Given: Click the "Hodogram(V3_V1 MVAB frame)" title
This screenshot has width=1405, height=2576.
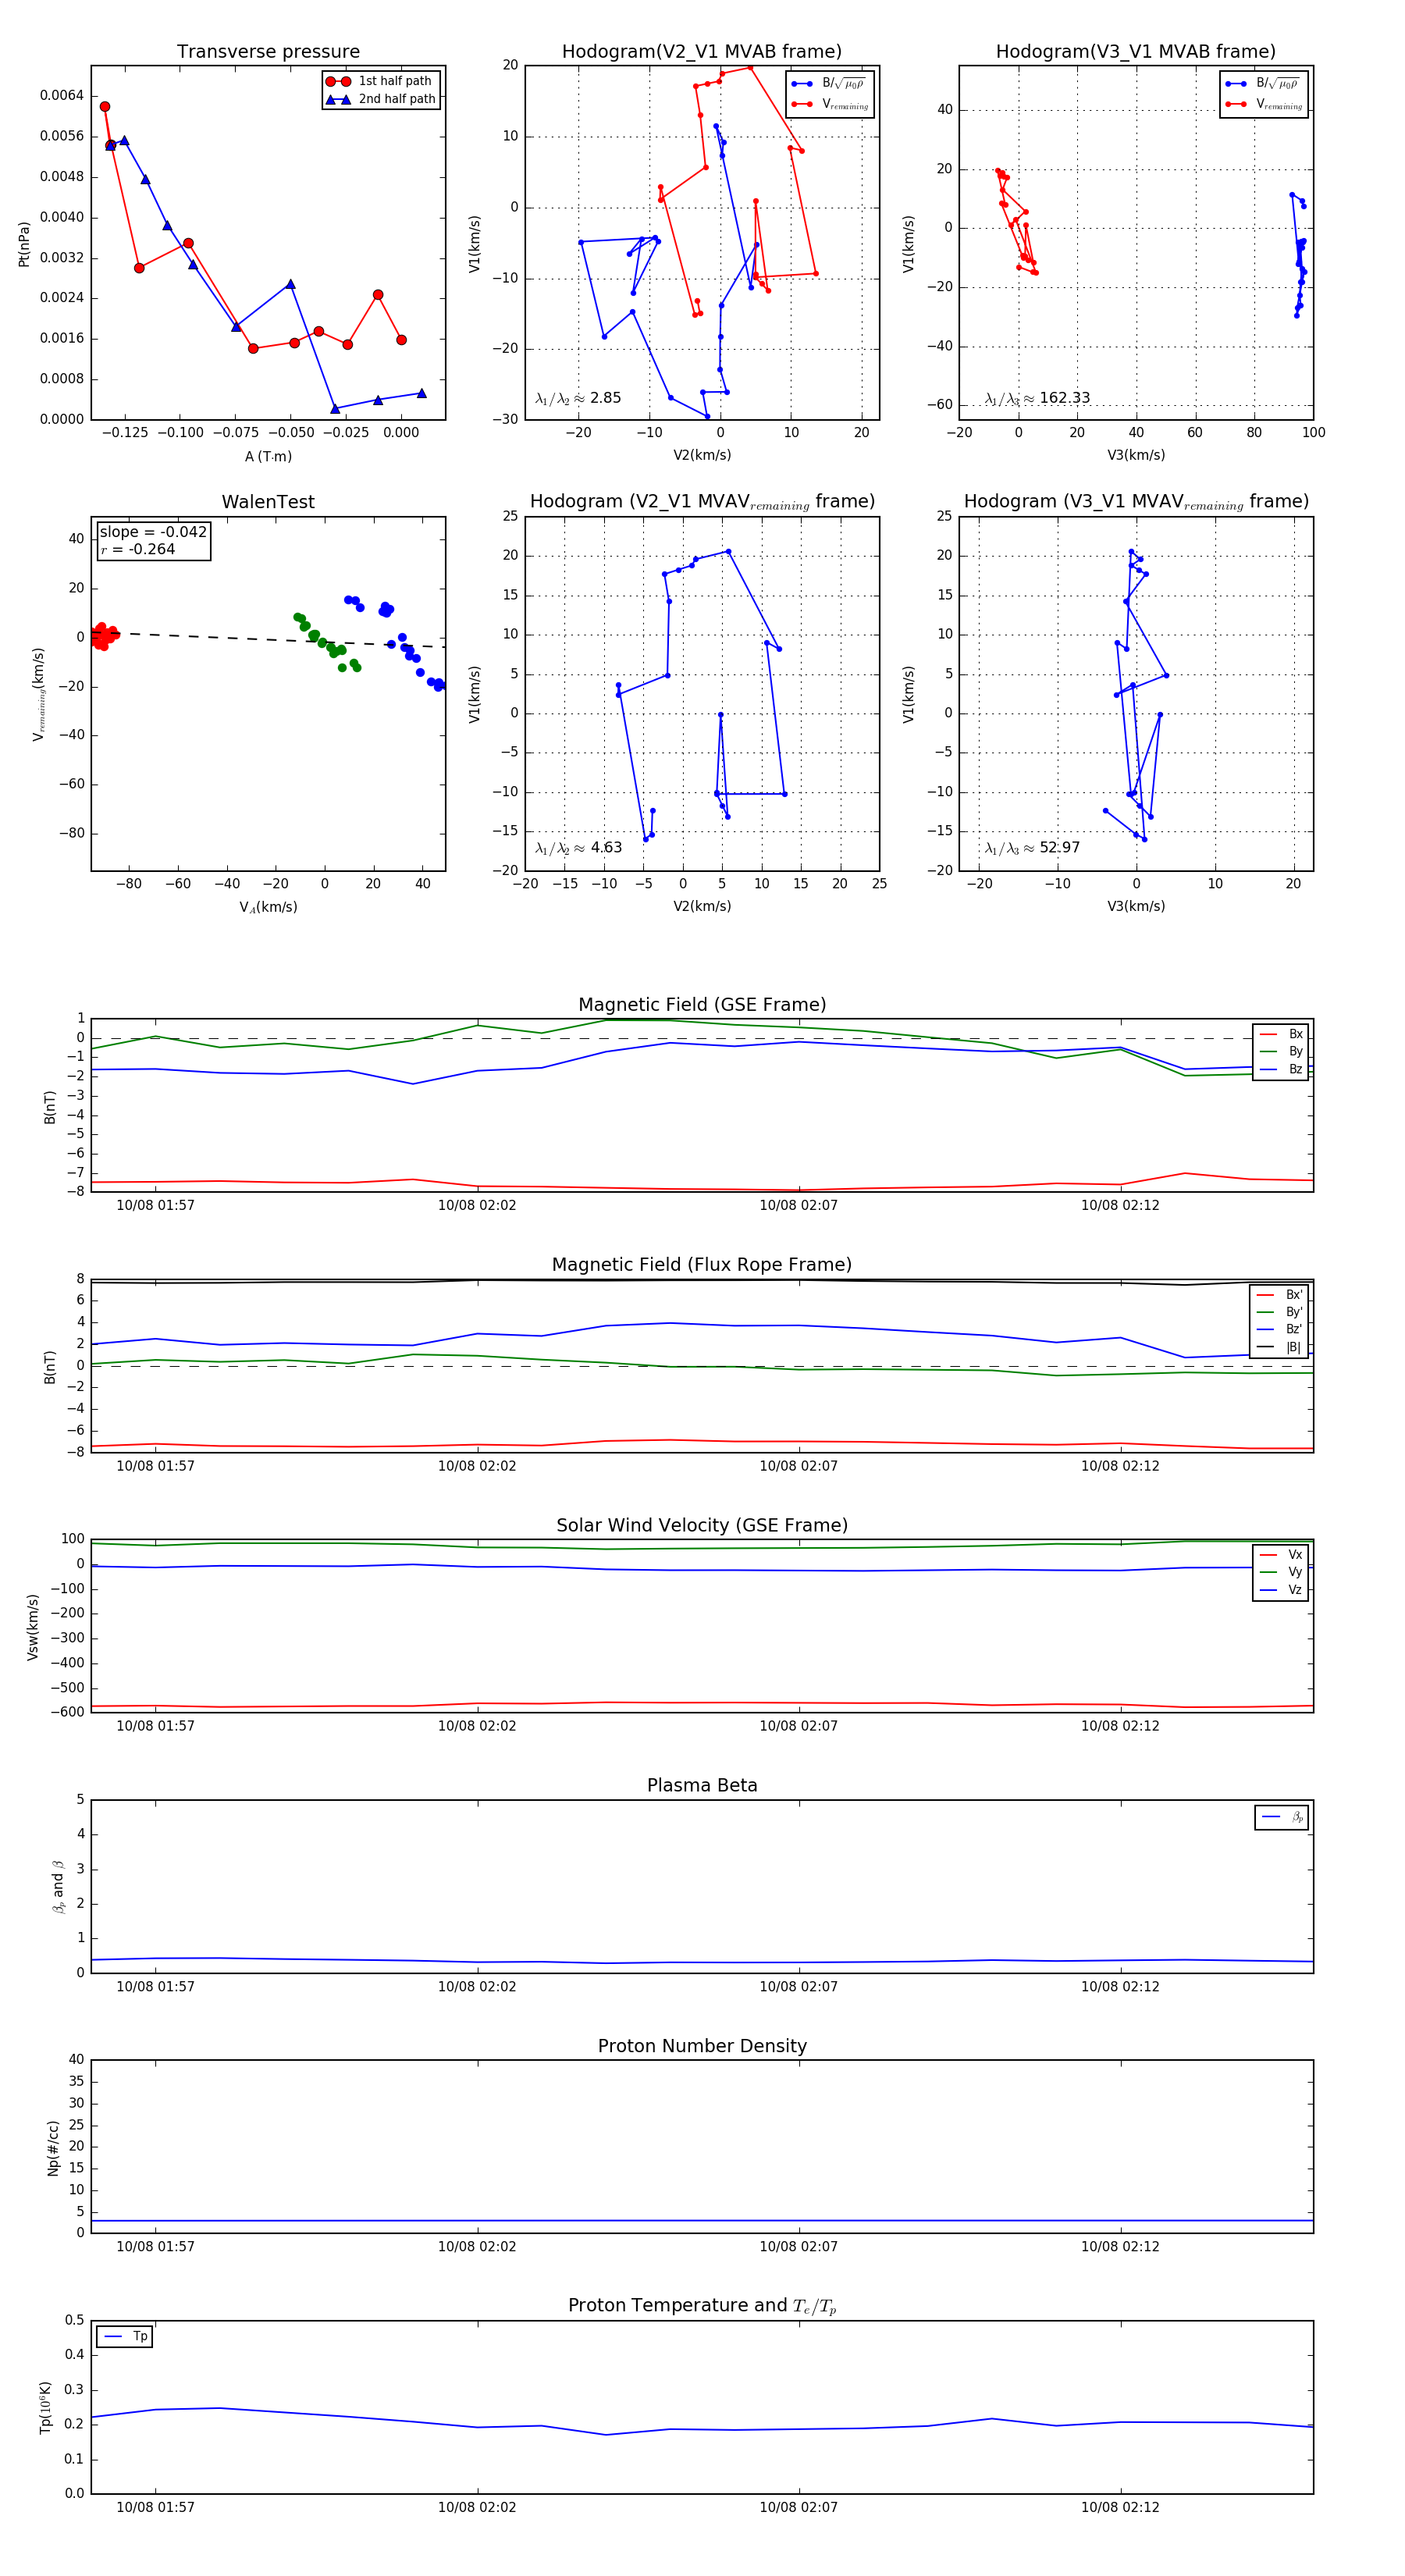Looking at the screenshot, I should [x=1136, y=52].
